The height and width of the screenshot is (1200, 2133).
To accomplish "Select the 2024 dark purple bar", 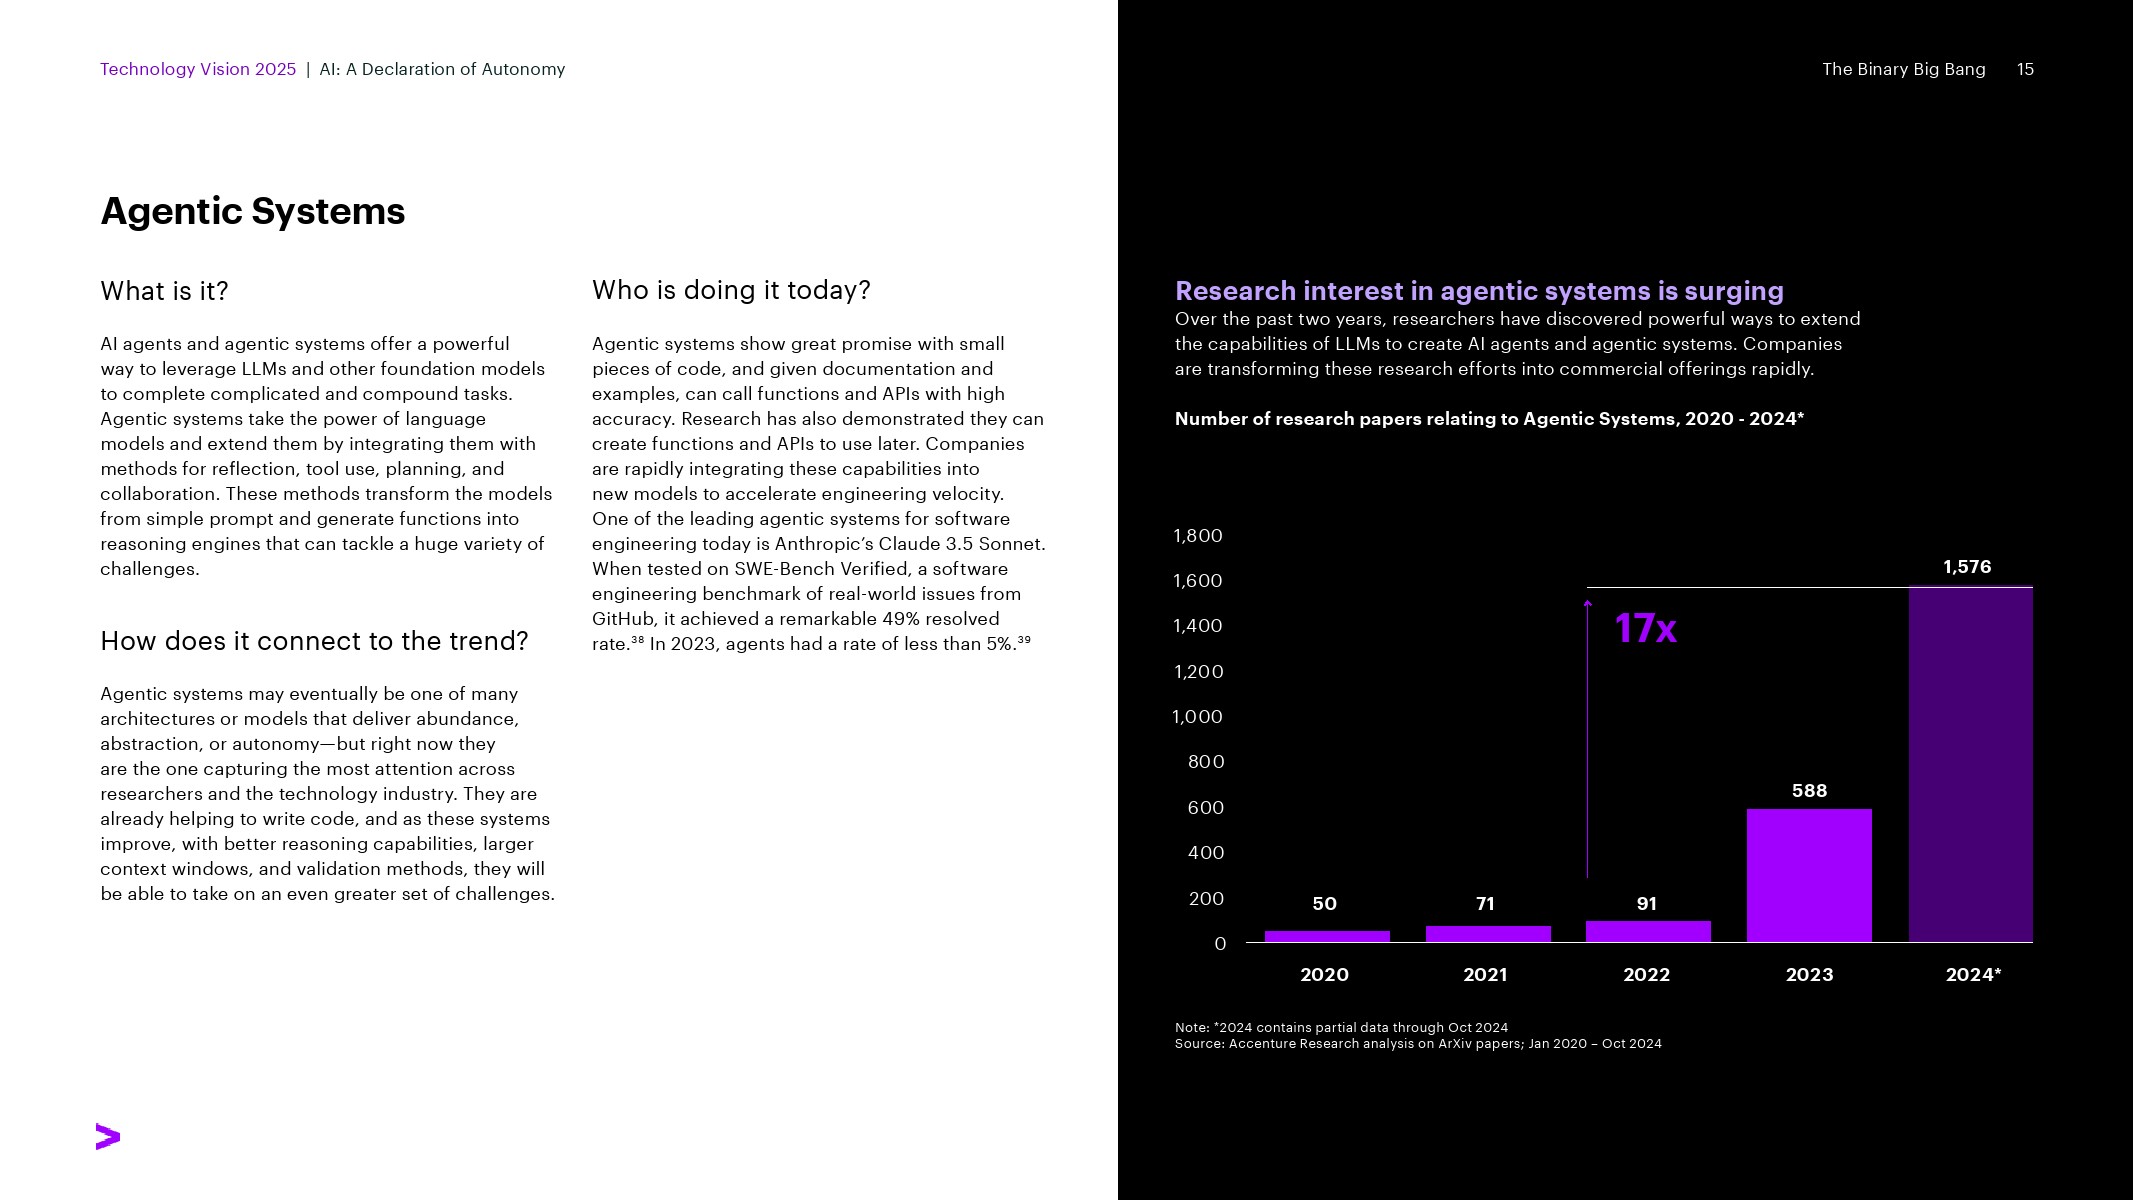I will (x=1970, y=764).
